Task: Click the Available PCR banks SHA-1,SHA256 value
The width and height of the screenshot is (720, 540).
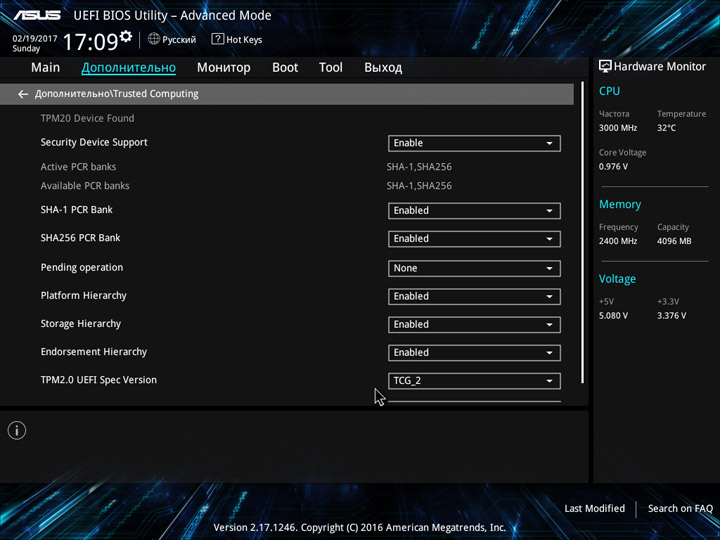Action: pyautogui.click(x=419, y=186)
